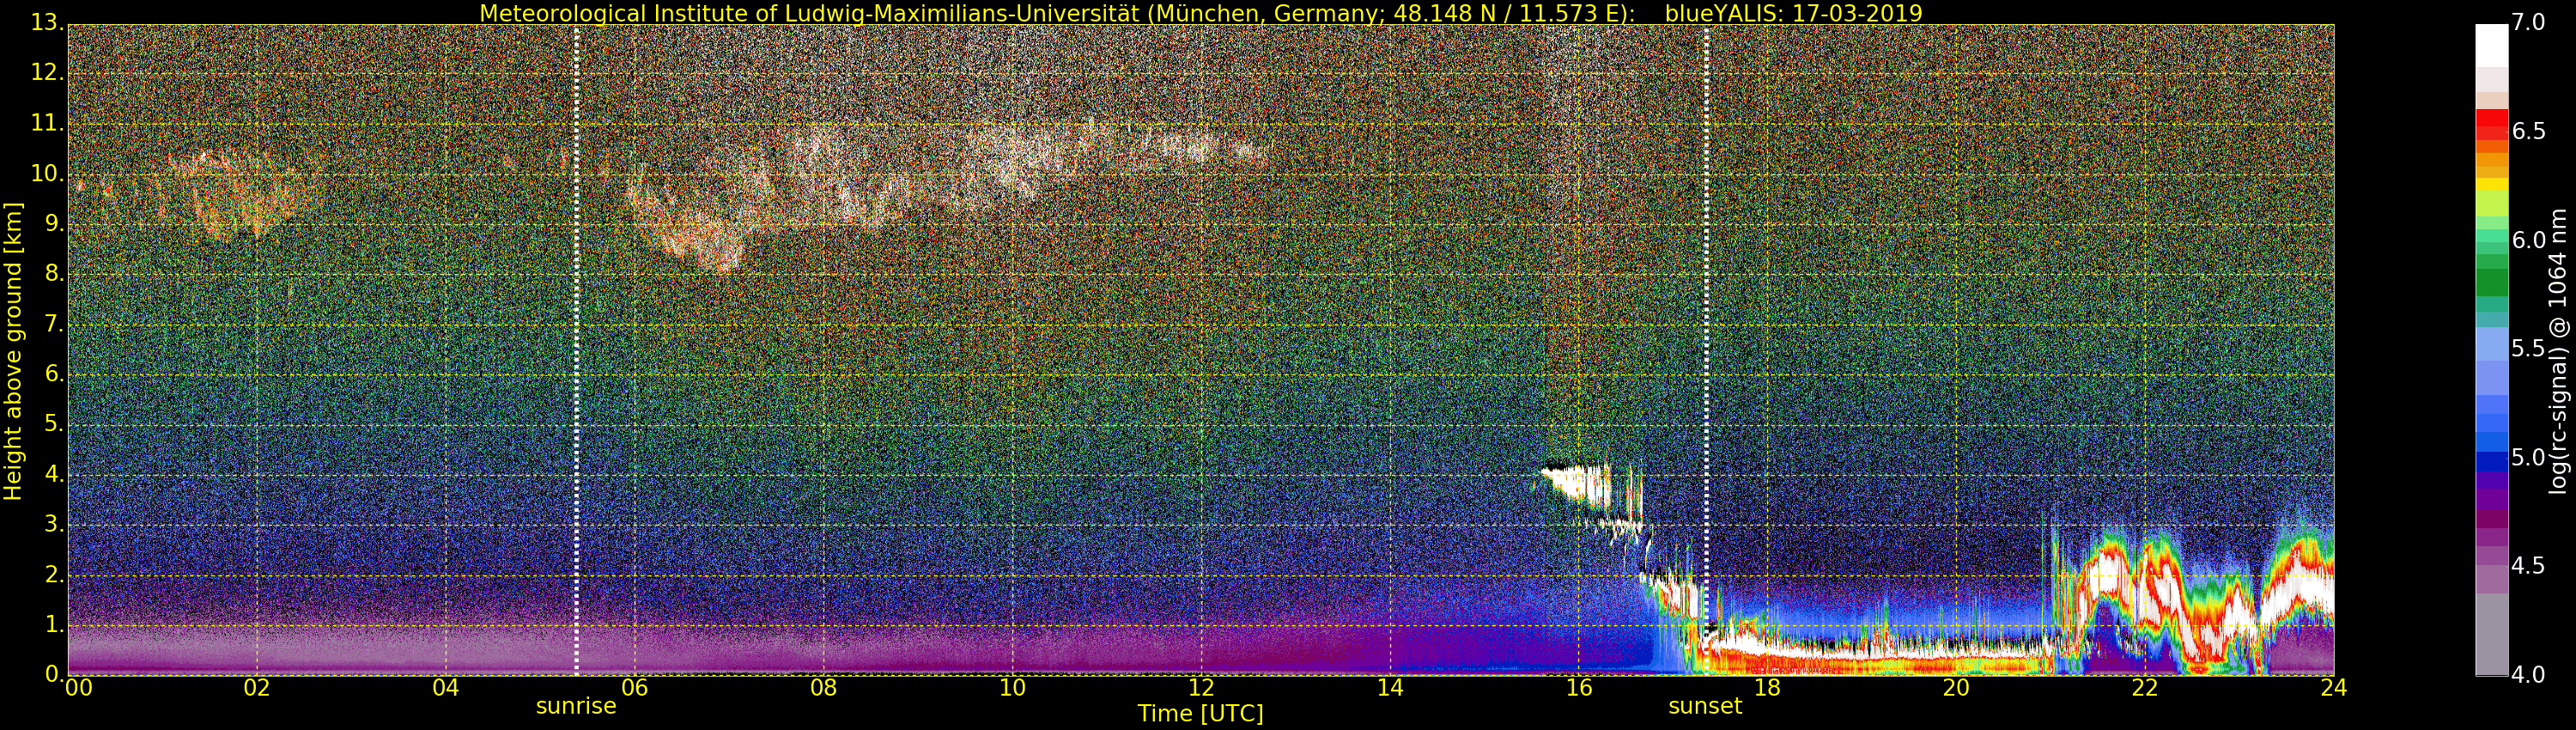
Task: Click the white dotted sunrise line in the plot
Action: [576, 350]
